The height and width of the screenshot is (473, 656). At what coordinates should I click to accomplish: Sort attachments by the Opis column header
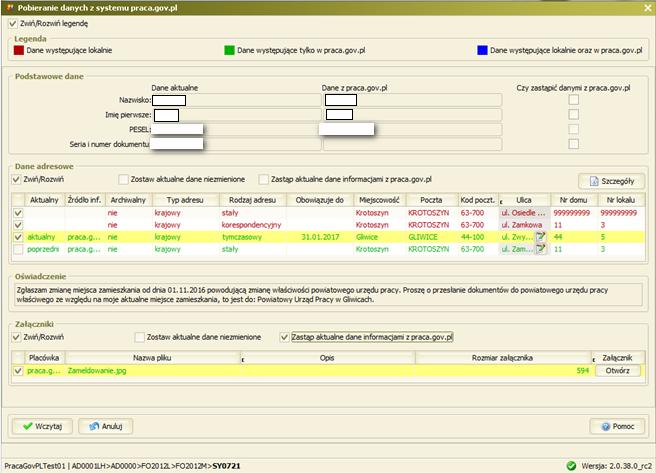pos(327,358)
